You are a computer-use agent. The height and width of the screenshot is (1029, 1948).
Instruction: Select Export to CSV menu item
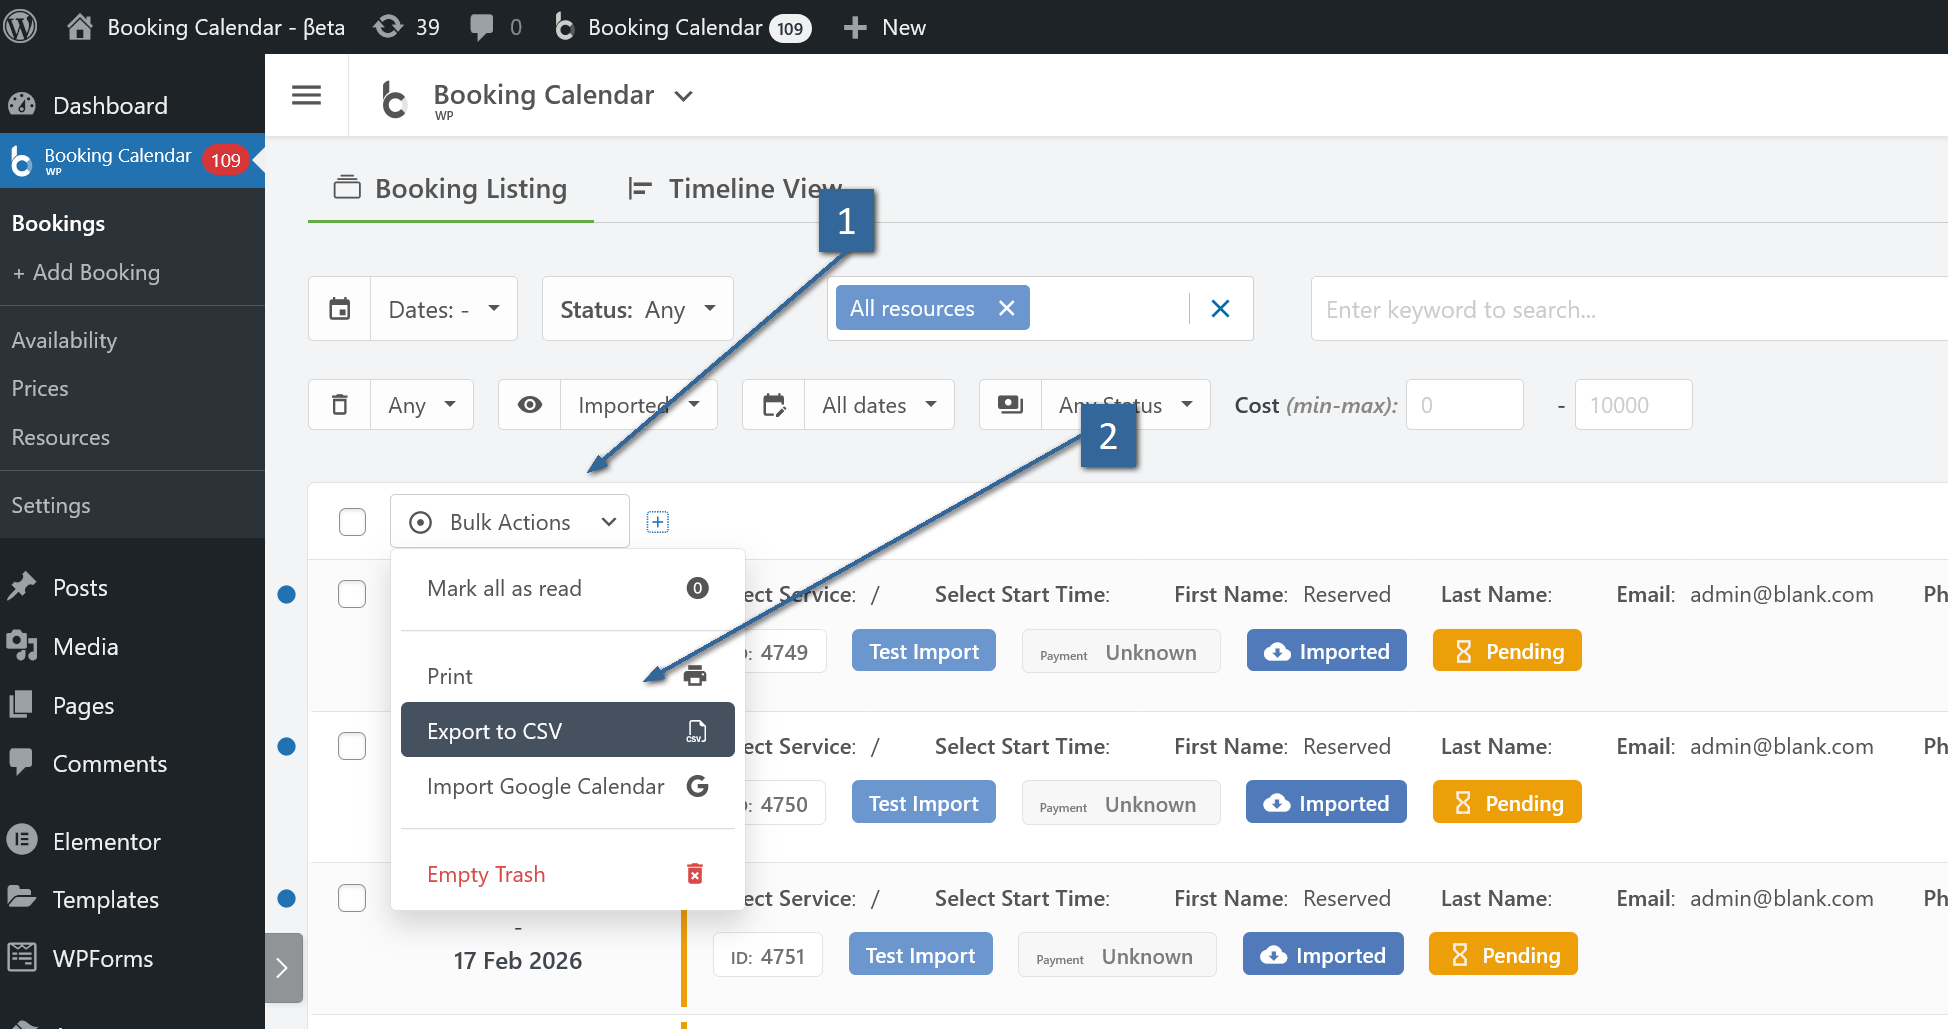click(x=567, y=731)
